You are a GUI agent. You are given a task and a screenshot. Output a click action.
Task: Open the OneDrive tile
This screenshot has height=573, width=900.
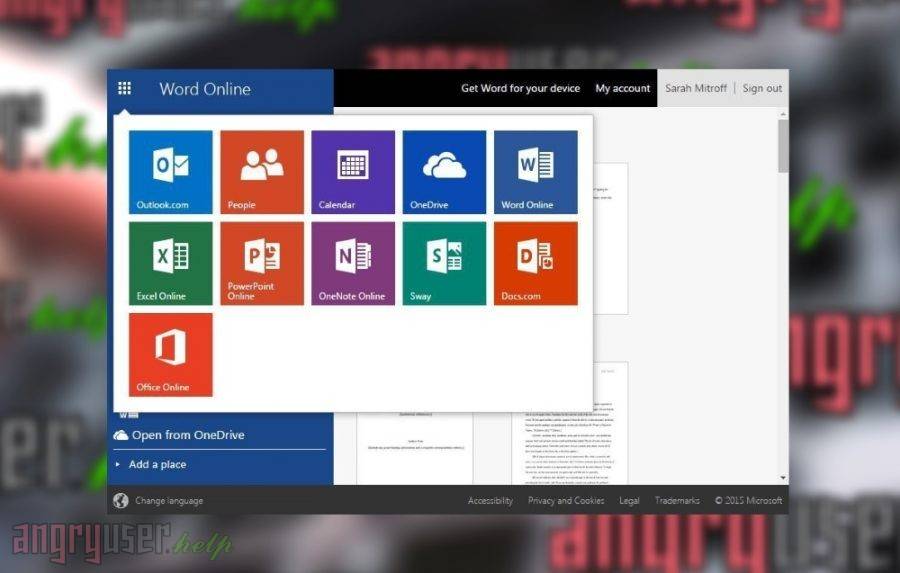(x=444, y=172)
